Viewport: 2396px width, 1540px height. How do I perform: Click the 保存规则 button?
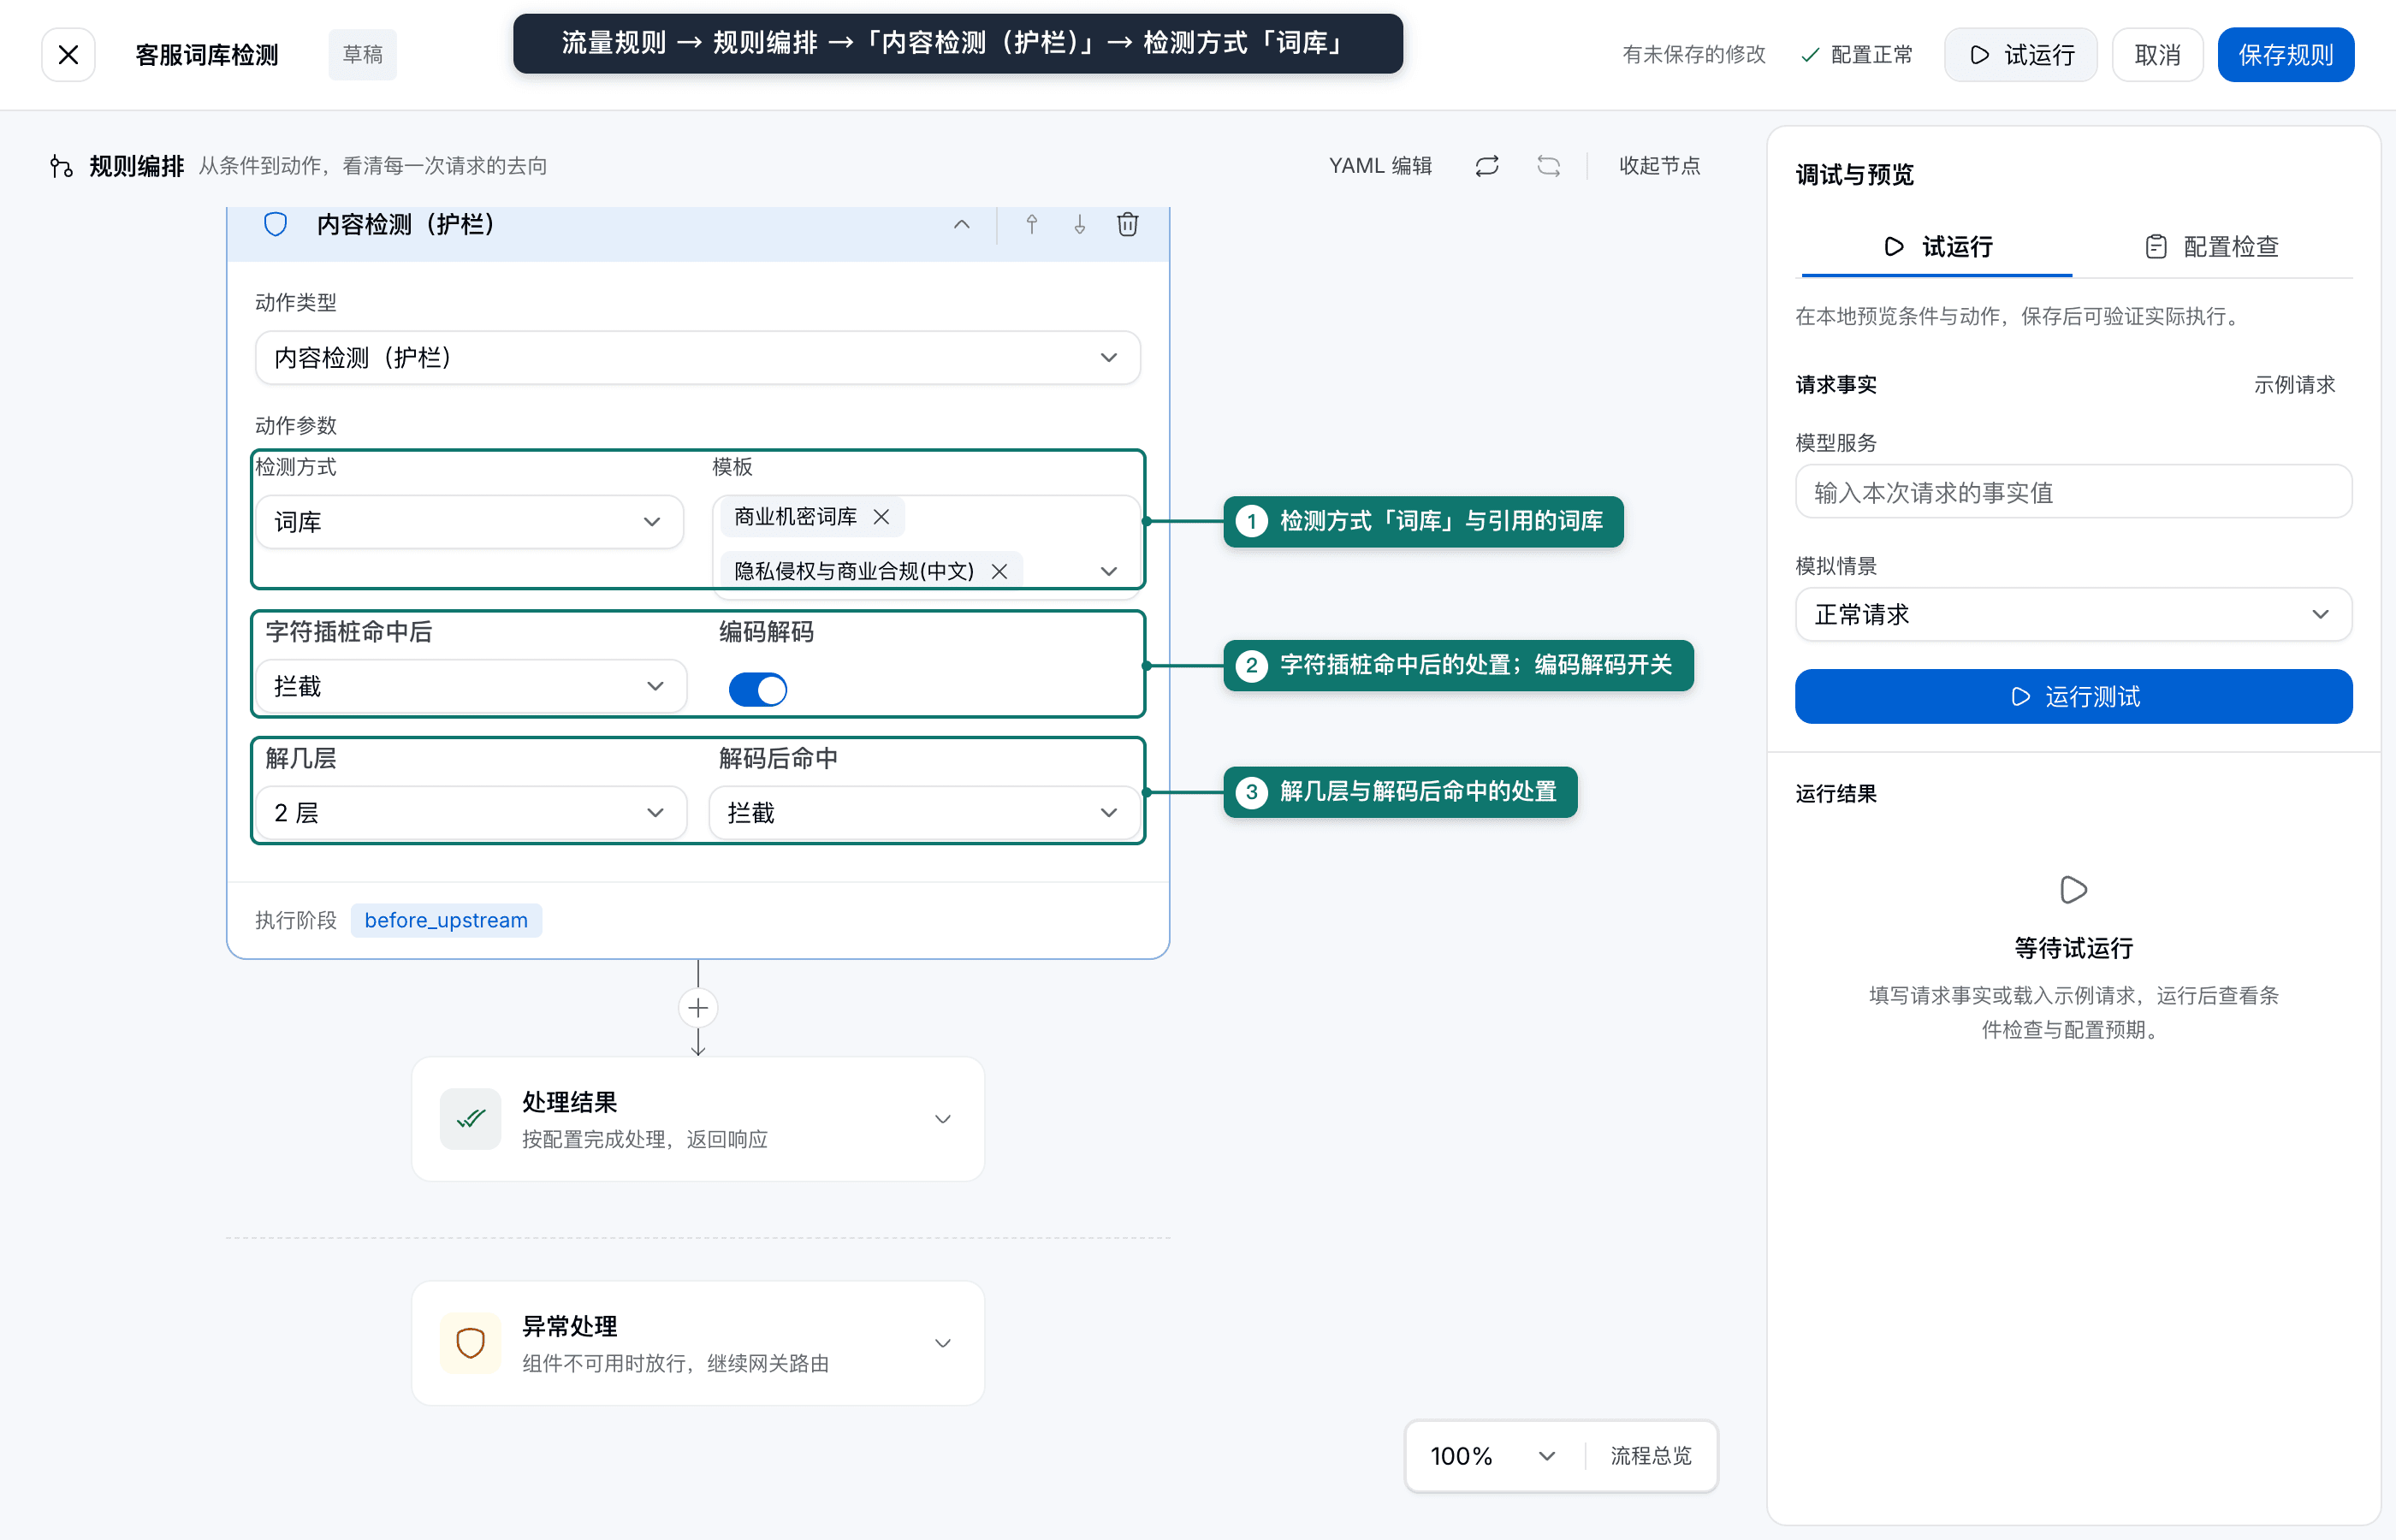click(2285, 54)
